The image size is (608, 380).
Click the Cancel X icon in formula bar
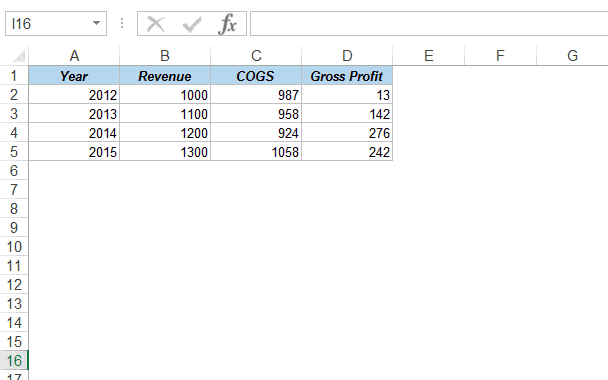point(156,24)
